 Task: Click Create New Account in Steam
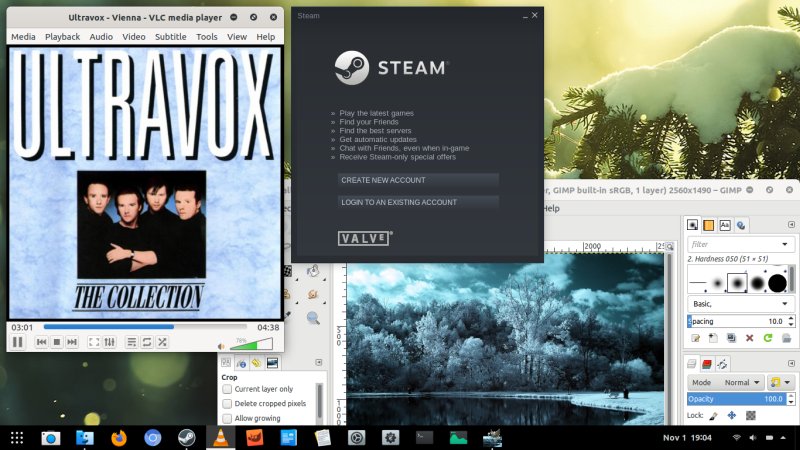point(417,180)
